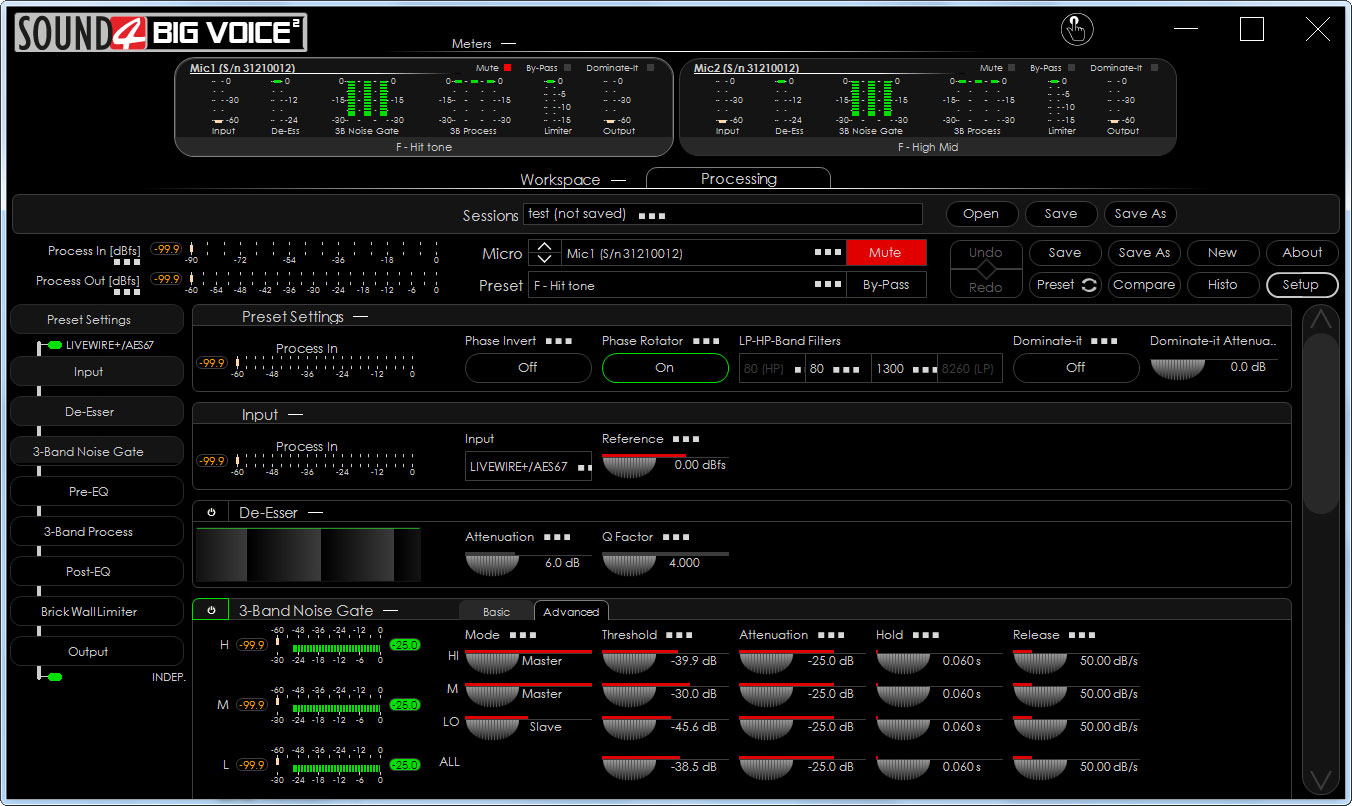The height and width of the screenshot is (806, 1352).
Task: Turn on Phase Invert toggle
Action: pyautogui.click(x=528, y=368)
